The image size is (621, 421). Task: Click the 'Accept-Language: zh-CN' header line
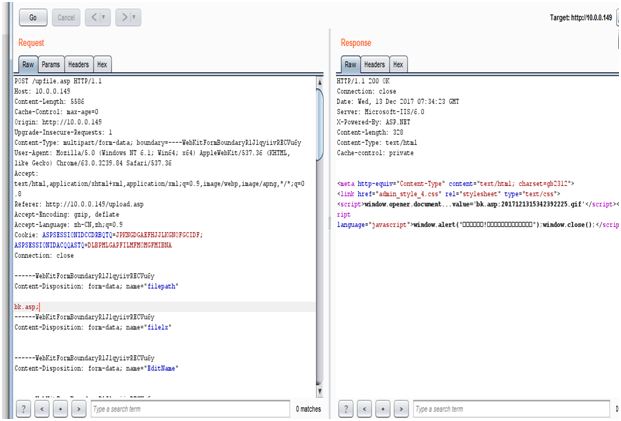click(69, 225)
